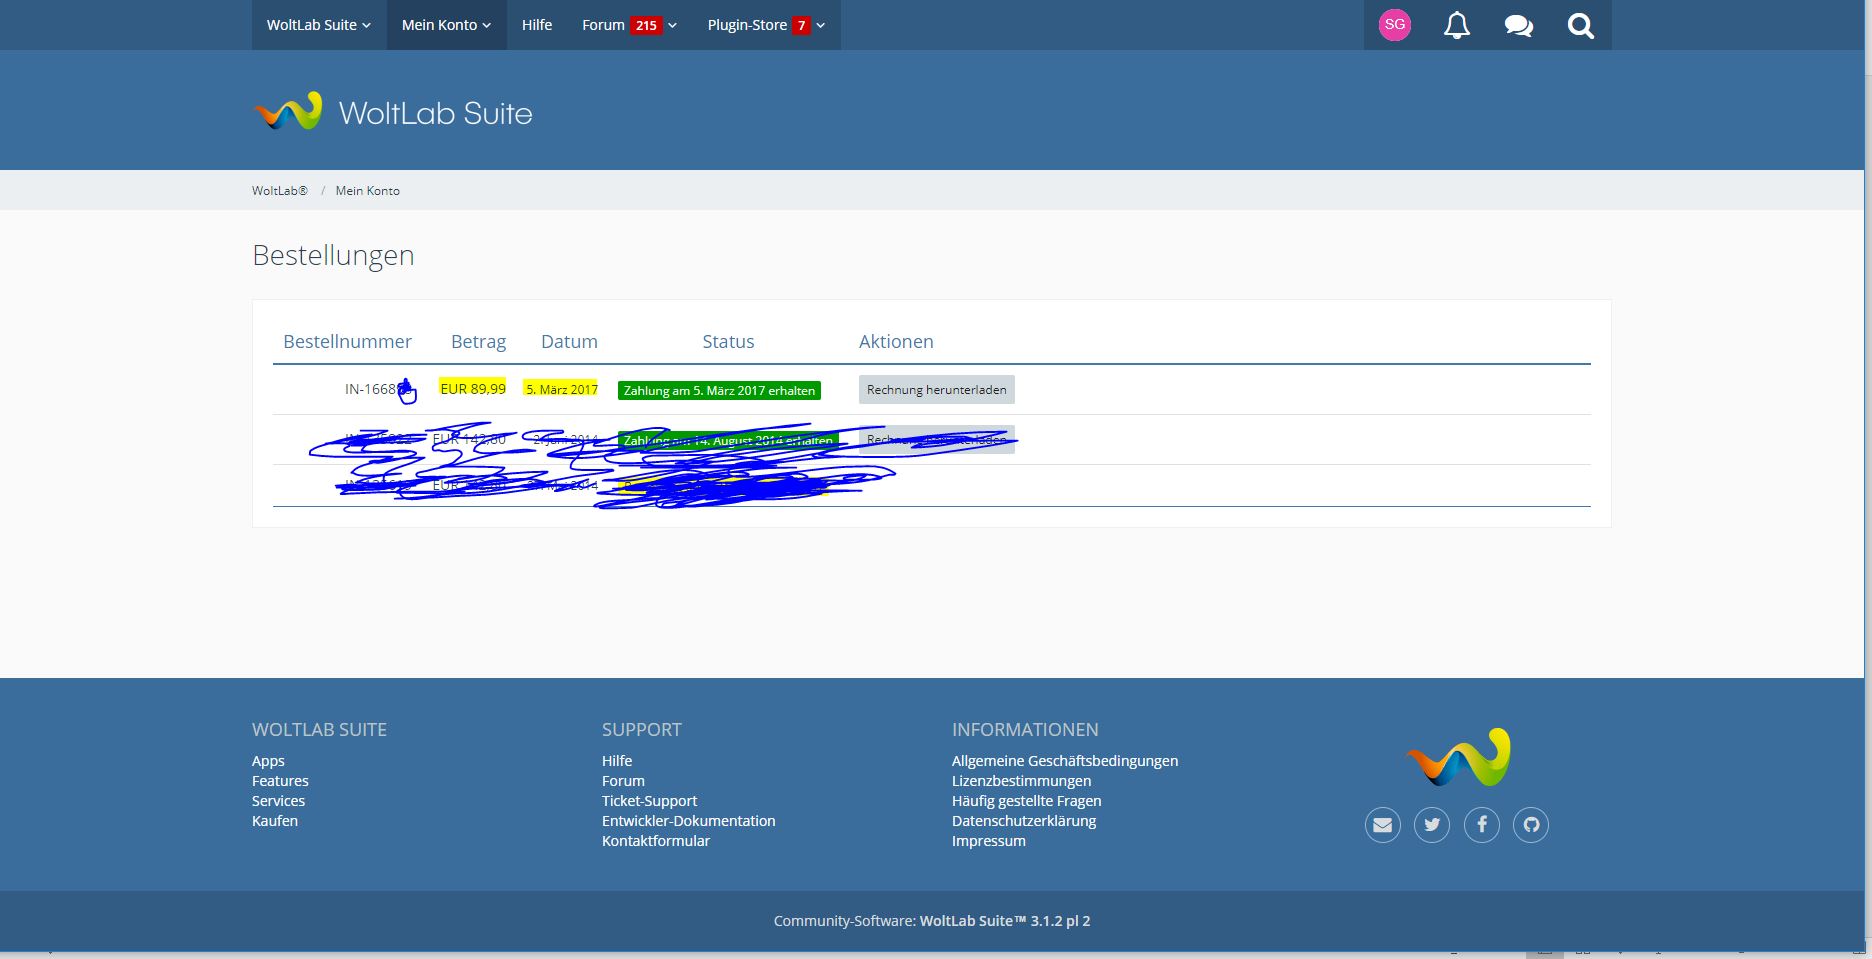The height and width of the screenshot is (959, 1872).
Task: Sort orders by Datum column
Action: pyautogui.click(x=569, y=341)
